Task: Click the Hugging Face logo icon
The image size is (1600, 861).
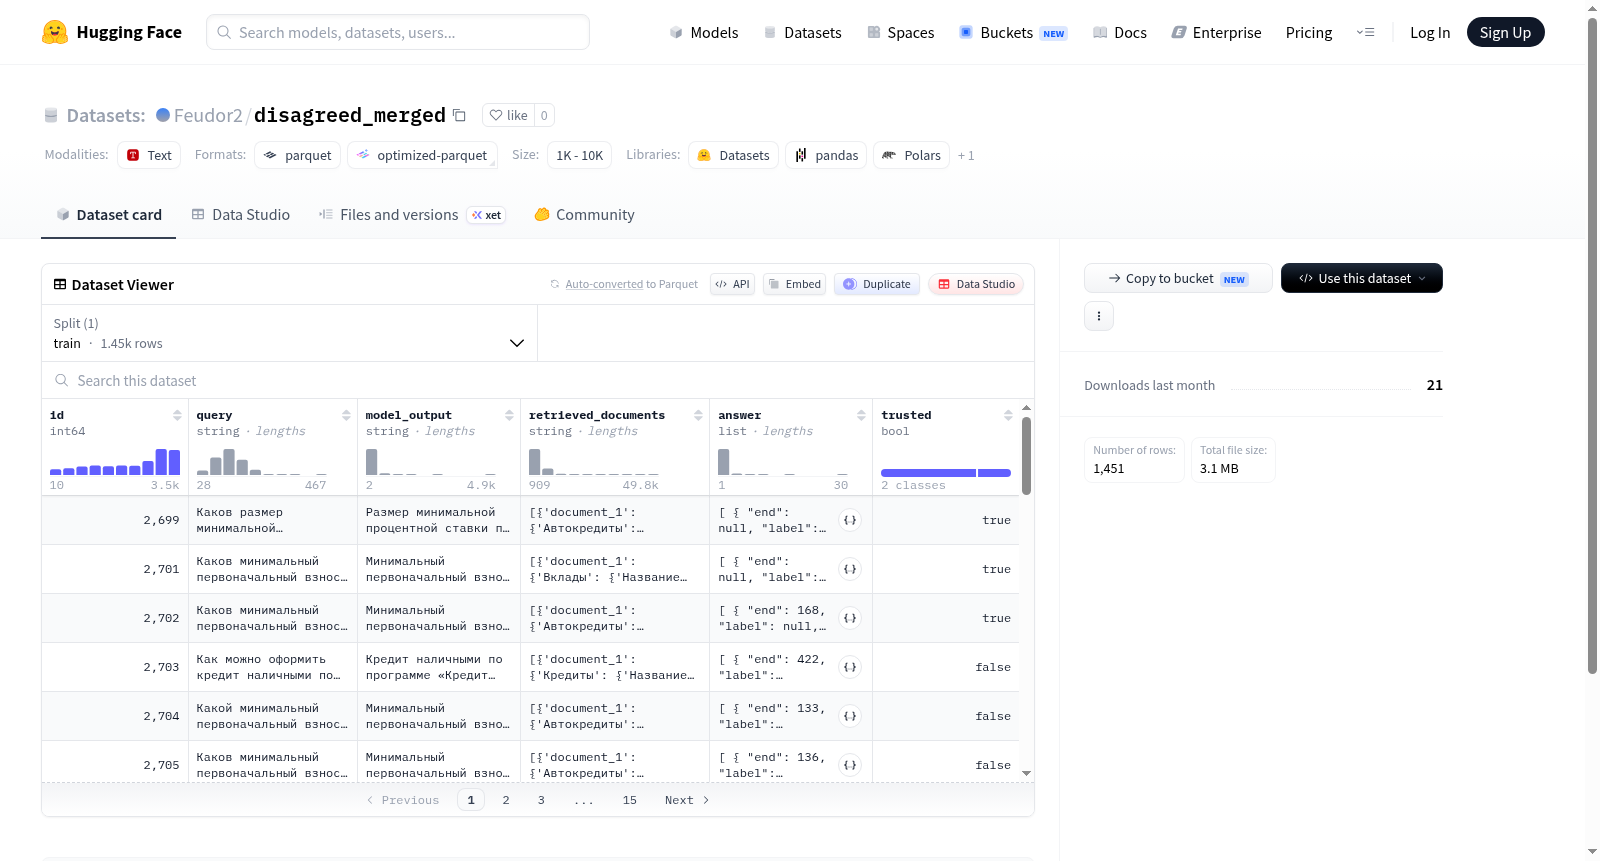Action: pos(55,32)
